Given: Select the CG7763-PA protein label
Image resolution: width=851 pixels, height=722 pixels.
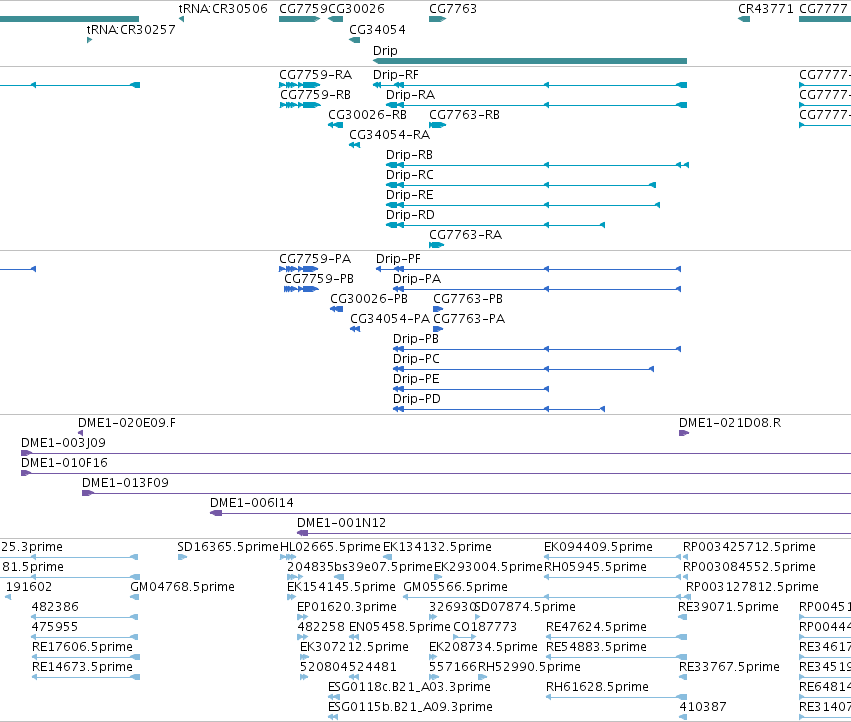Looking at the screenshot, I should point(469,319).
